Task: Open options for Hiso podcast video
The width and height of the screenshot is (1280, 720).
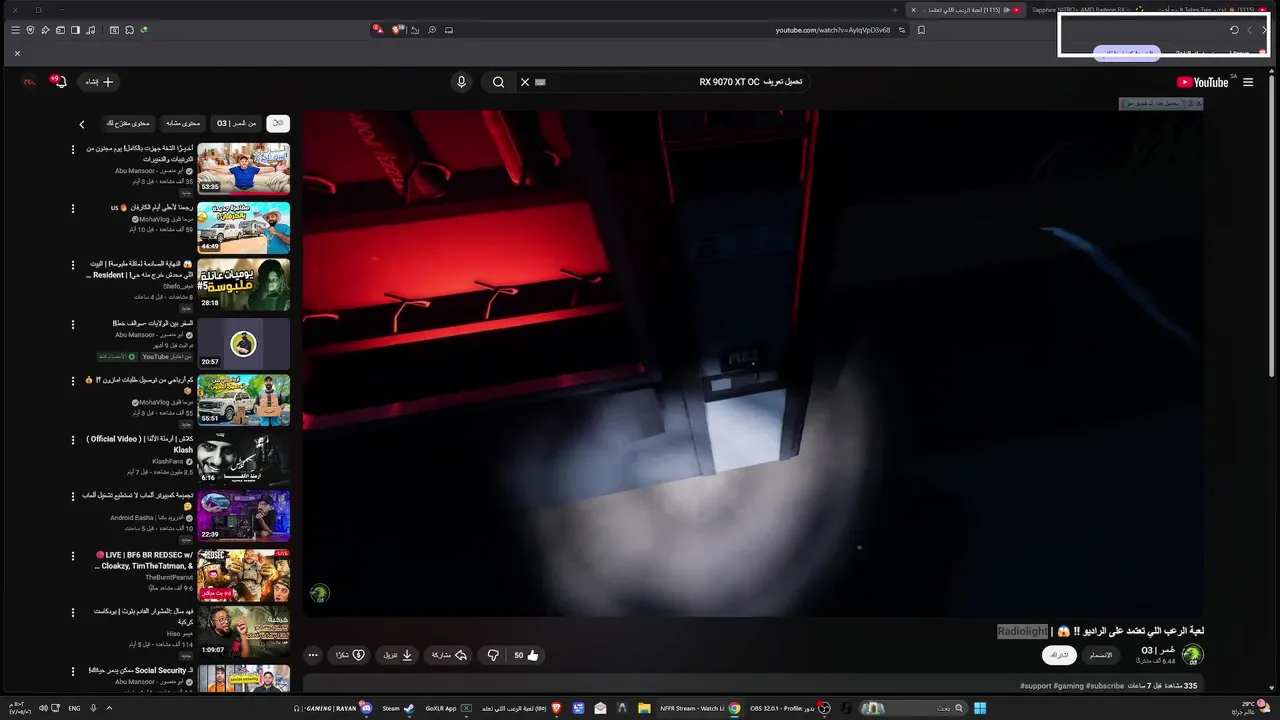Action: (x=72, y=612)
